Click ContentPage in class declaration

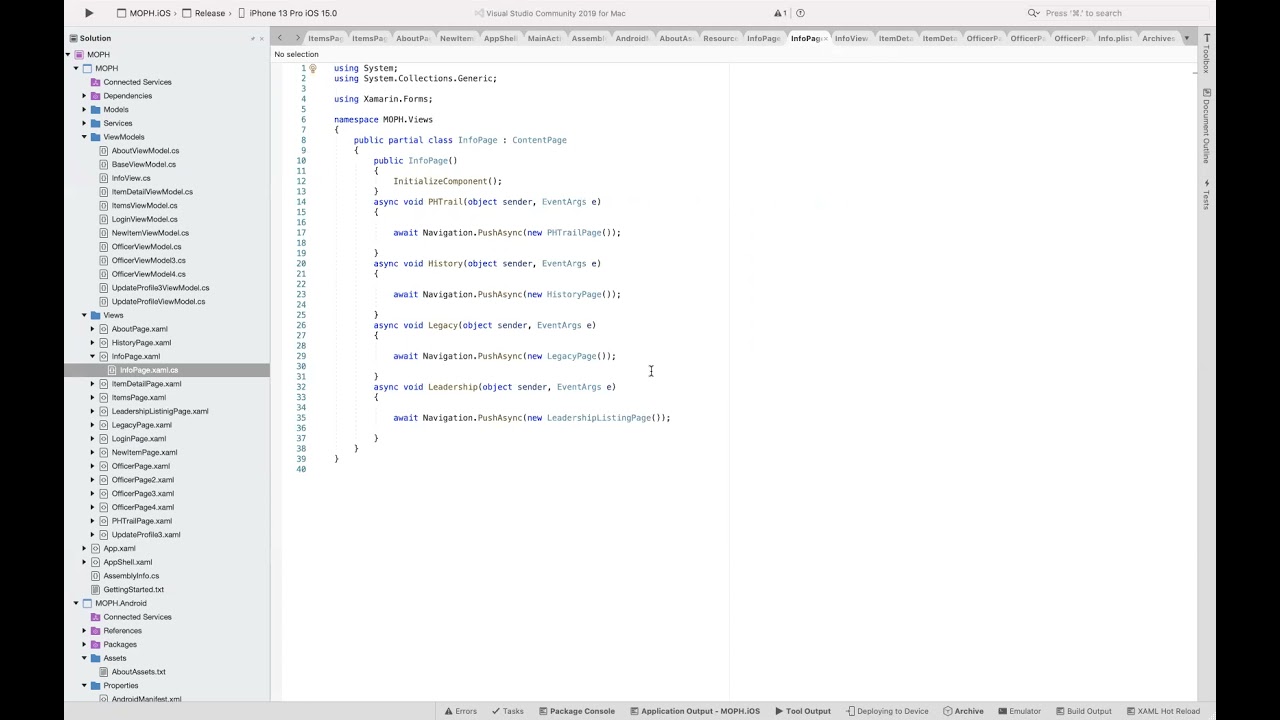[539, 140]
